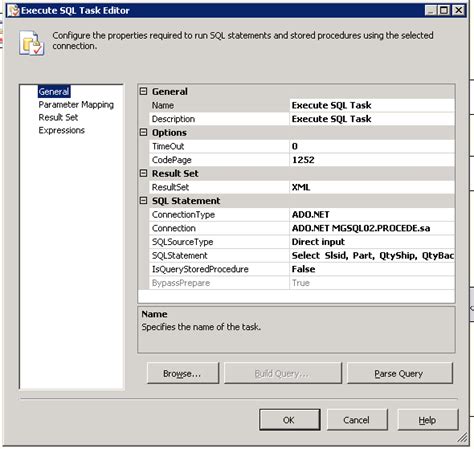Confirm with the OK button
Screen dimensions: 474x449
tap(290, 420)
